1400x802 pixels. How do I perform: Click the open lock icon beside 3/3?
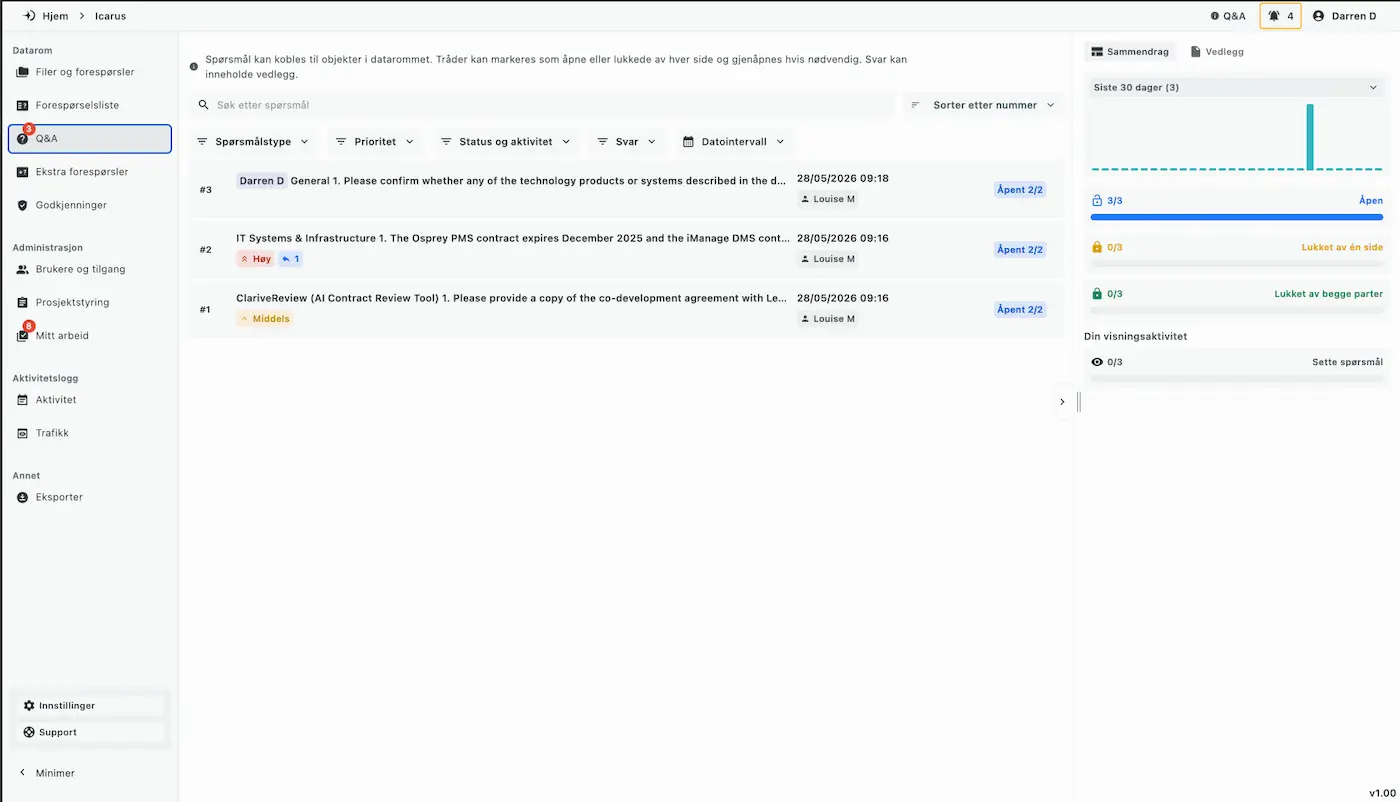[x=1097, y=201]
